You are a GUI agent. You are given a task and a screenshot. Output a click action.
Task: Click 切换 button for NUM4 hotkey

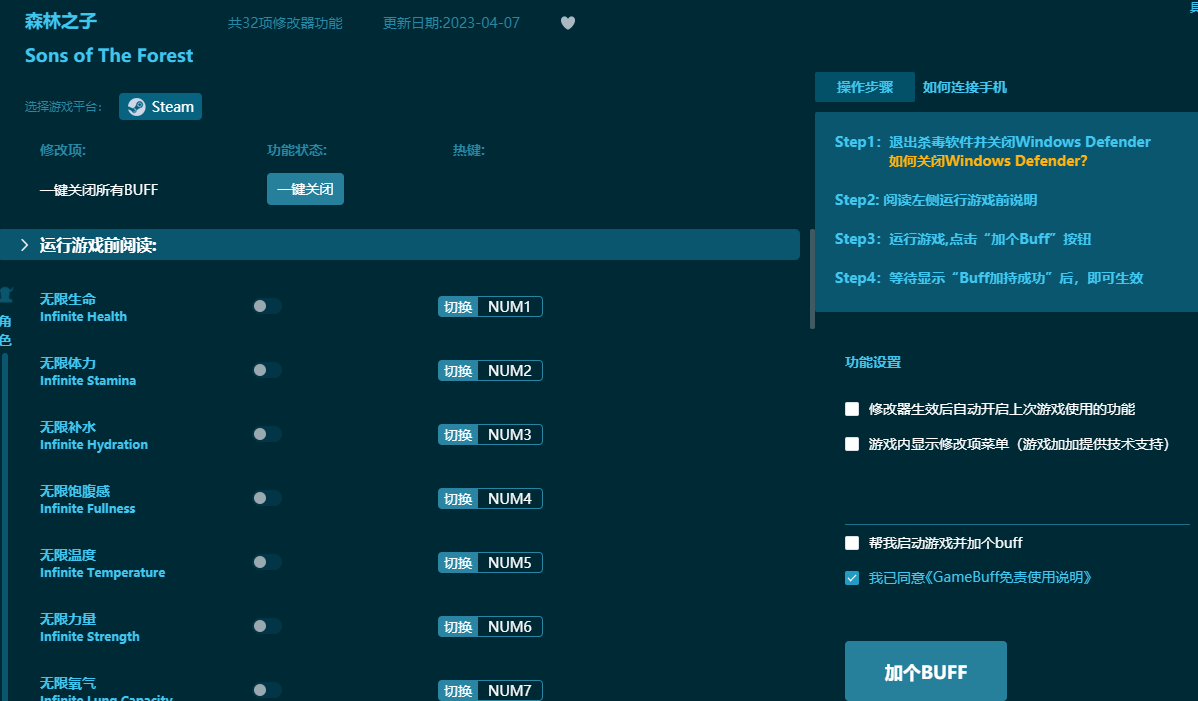458,499
